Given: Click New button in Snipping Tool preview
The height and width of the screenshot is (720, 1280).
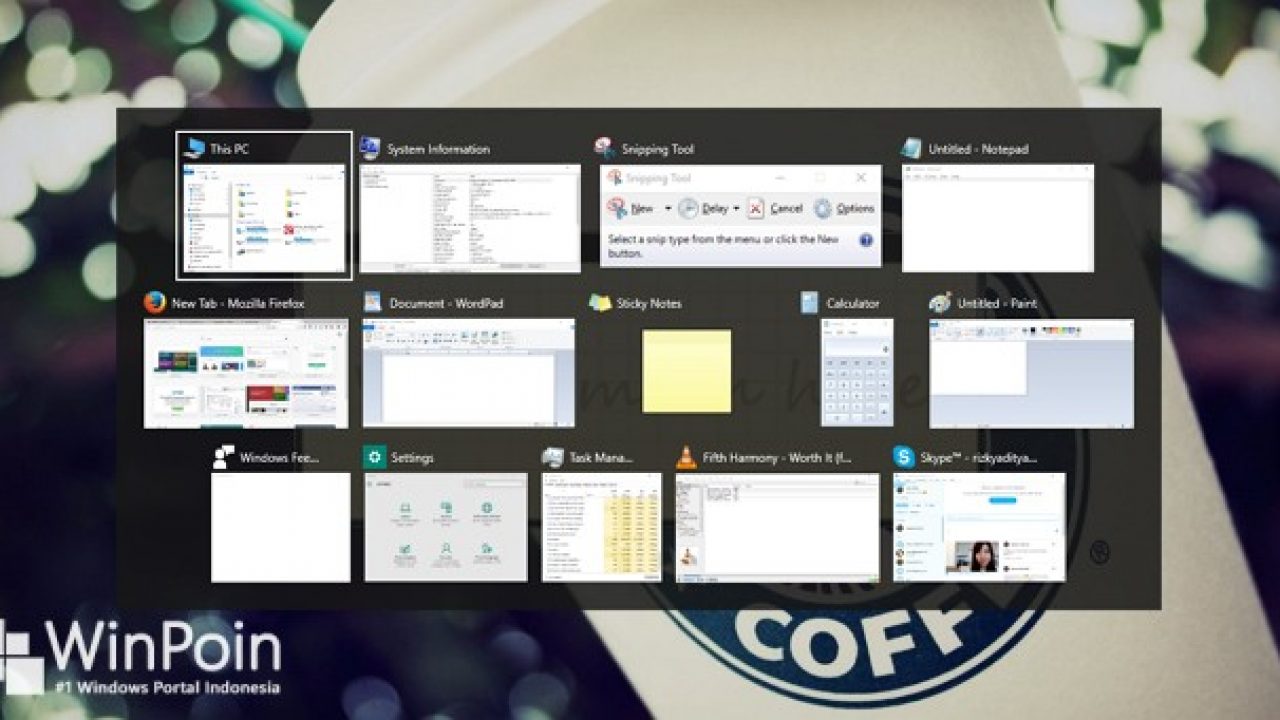Looking at the screenshot, I should 630,208.
